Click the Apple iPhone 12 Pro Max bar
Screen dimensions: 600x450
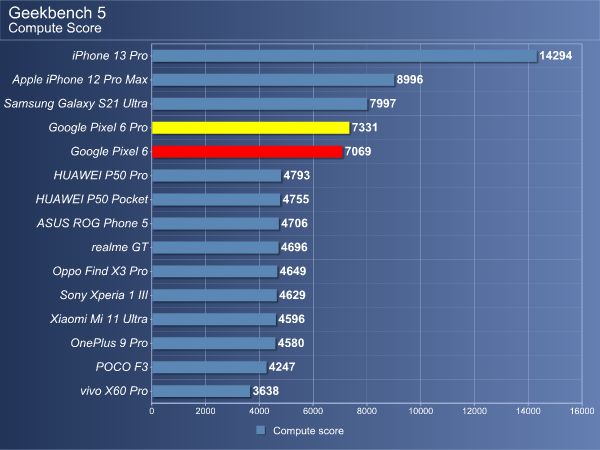pos(273,80)
